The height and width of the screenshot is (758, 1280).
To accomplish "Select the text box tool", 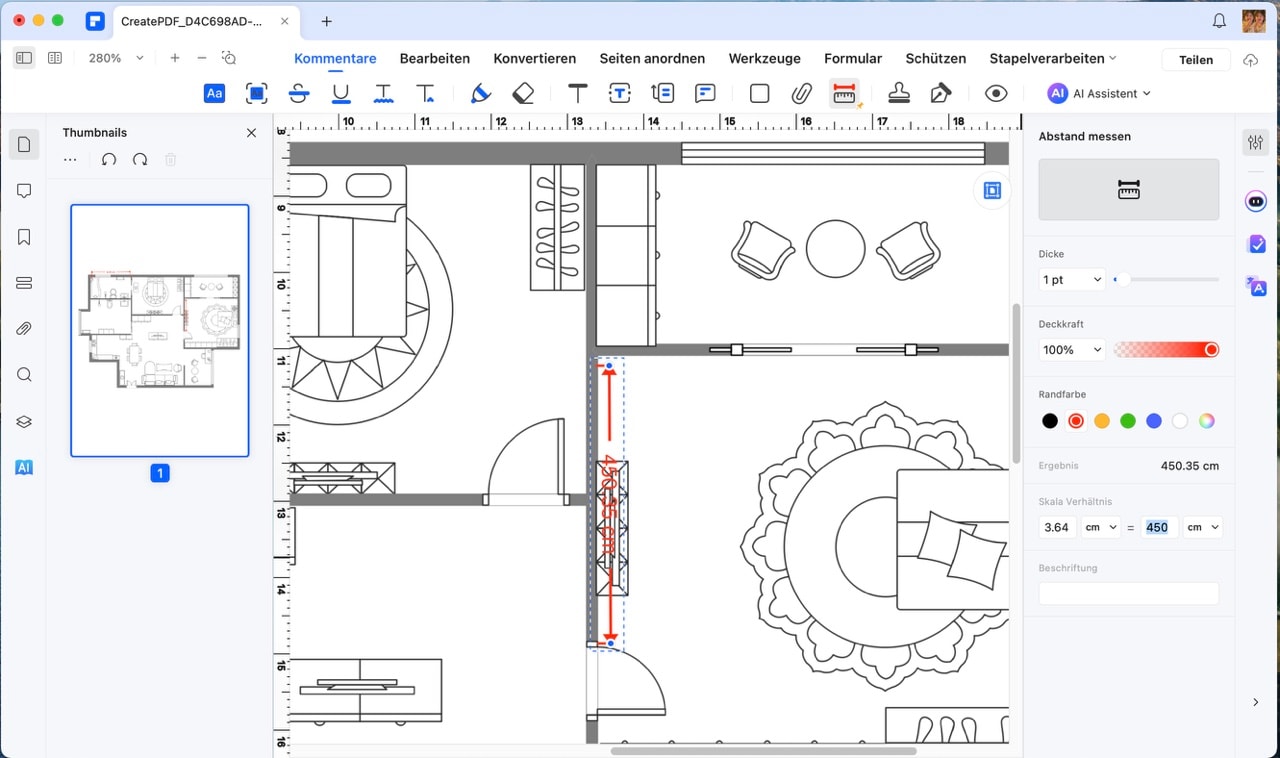I will click(x=620, y=93).
